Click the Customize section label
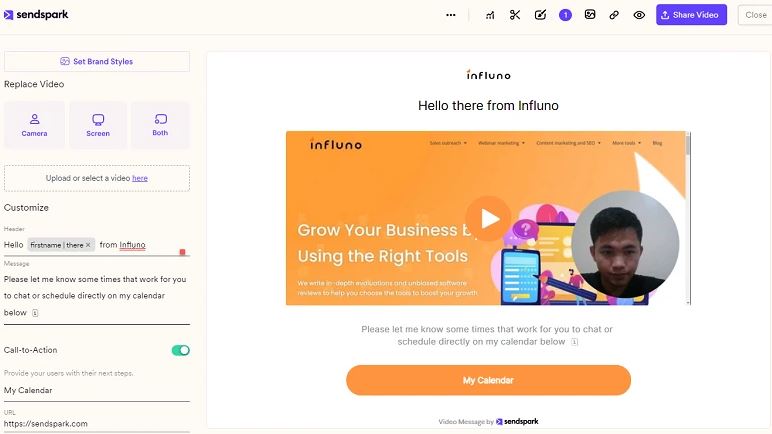The width and height of the screenshot is (772, 434). tap(26, 208)
